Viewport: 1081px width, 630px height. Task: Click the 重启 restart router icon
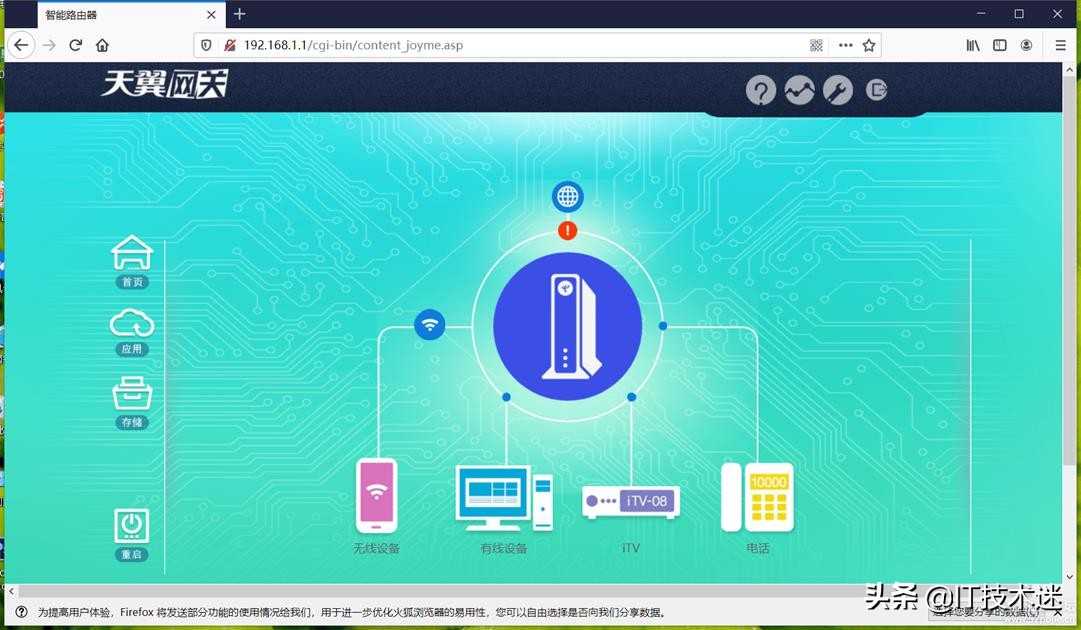(133, 528)
